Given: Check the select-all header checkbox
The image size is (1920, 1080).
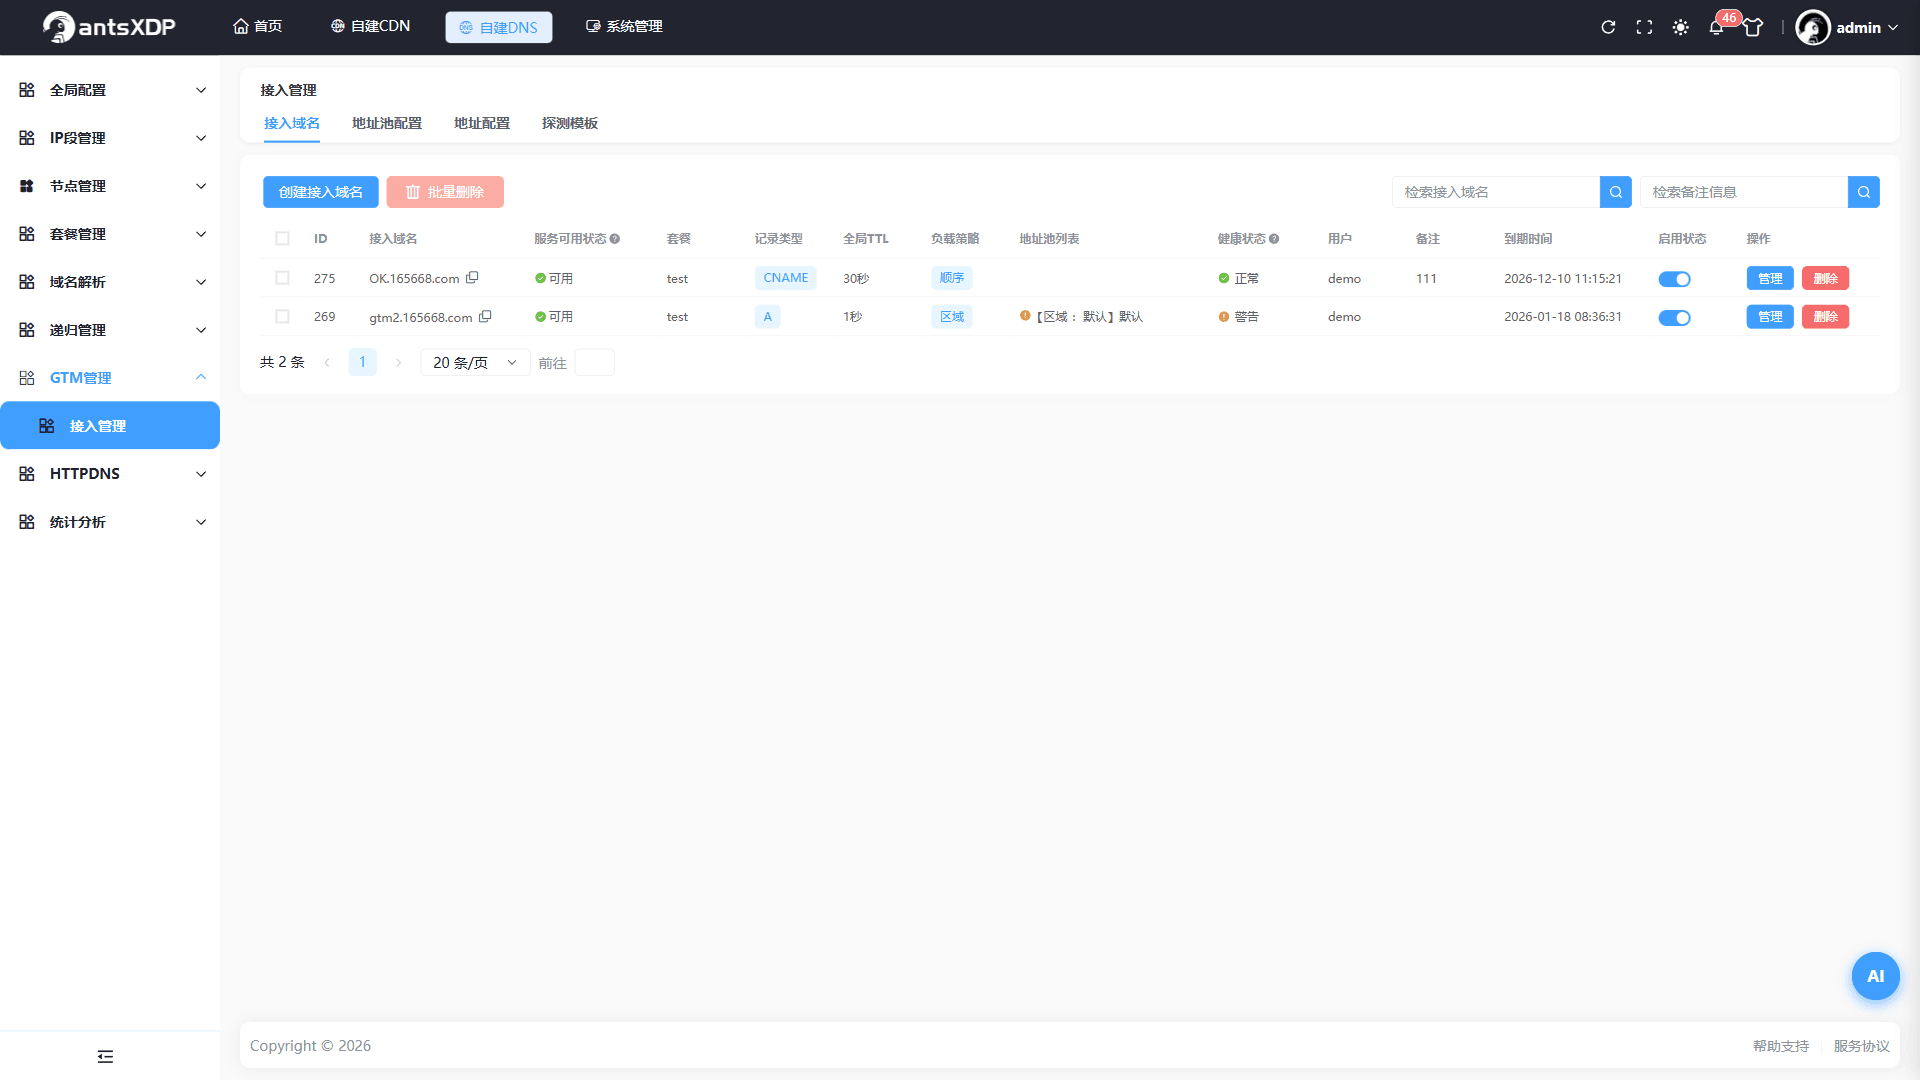Looking at the screenshot, I should pyautogui.click(x=282, y=239).
